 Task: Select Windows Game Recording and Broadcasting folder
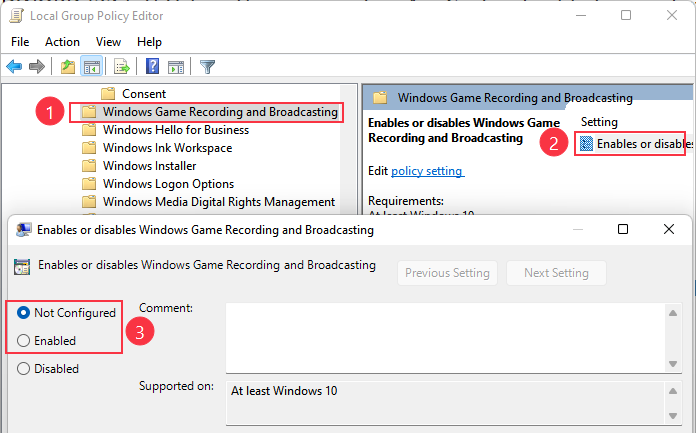coord(220,112)
